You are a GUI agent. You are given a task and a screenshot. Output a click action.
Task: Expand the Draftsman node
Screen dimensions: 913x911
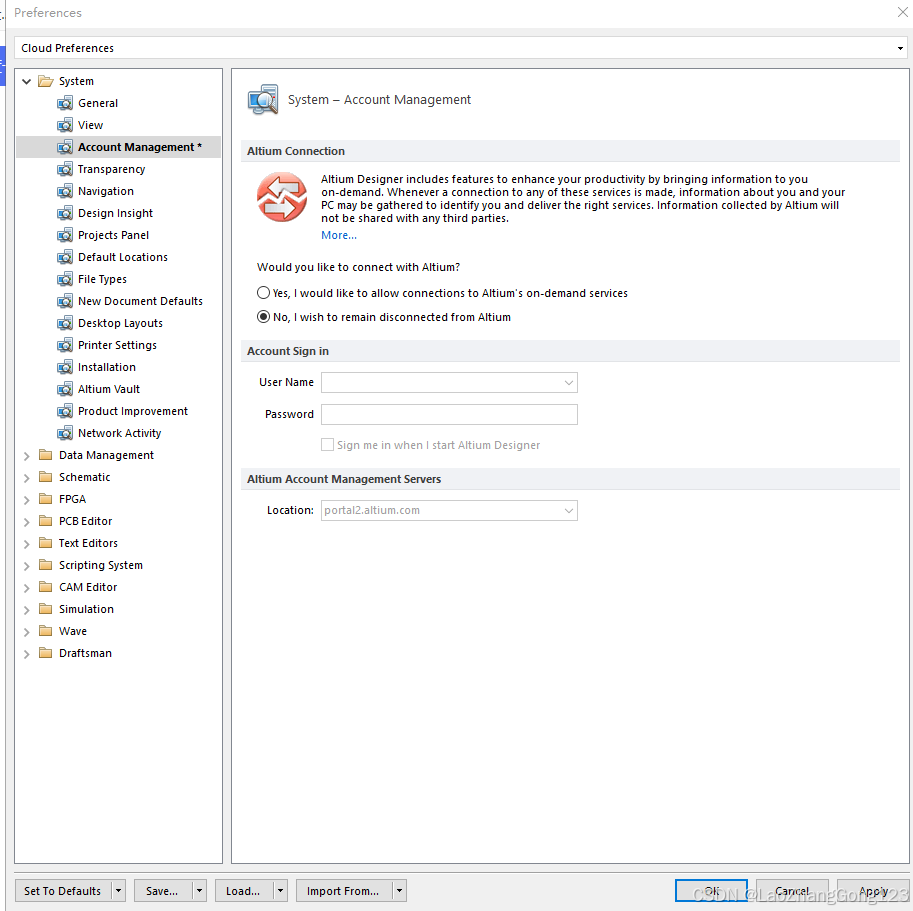click(x=26, y=654)
